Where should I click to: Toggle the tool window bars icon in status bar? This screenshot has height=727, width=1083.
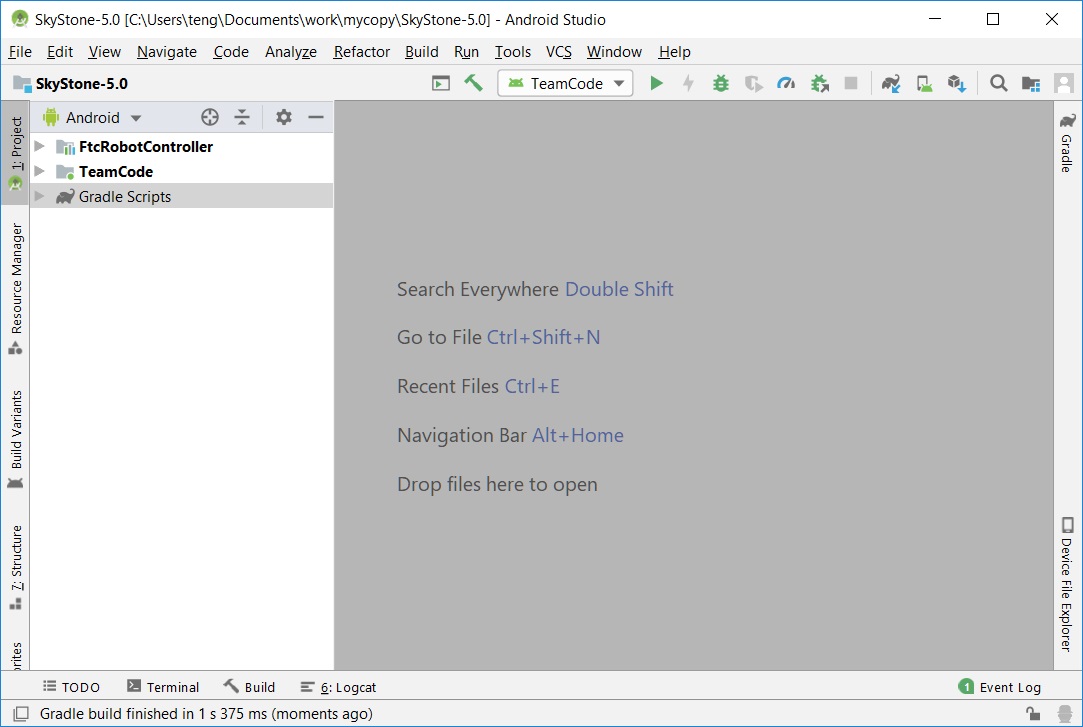click(20, 714)
